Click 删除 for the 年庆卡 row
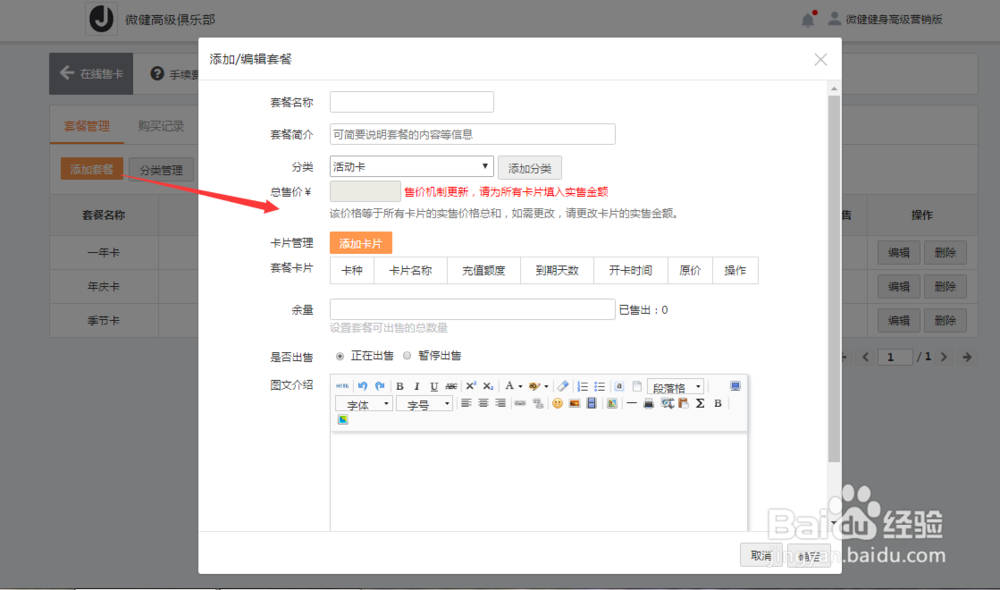The image size is (1000, 590). tap(945, 286)
